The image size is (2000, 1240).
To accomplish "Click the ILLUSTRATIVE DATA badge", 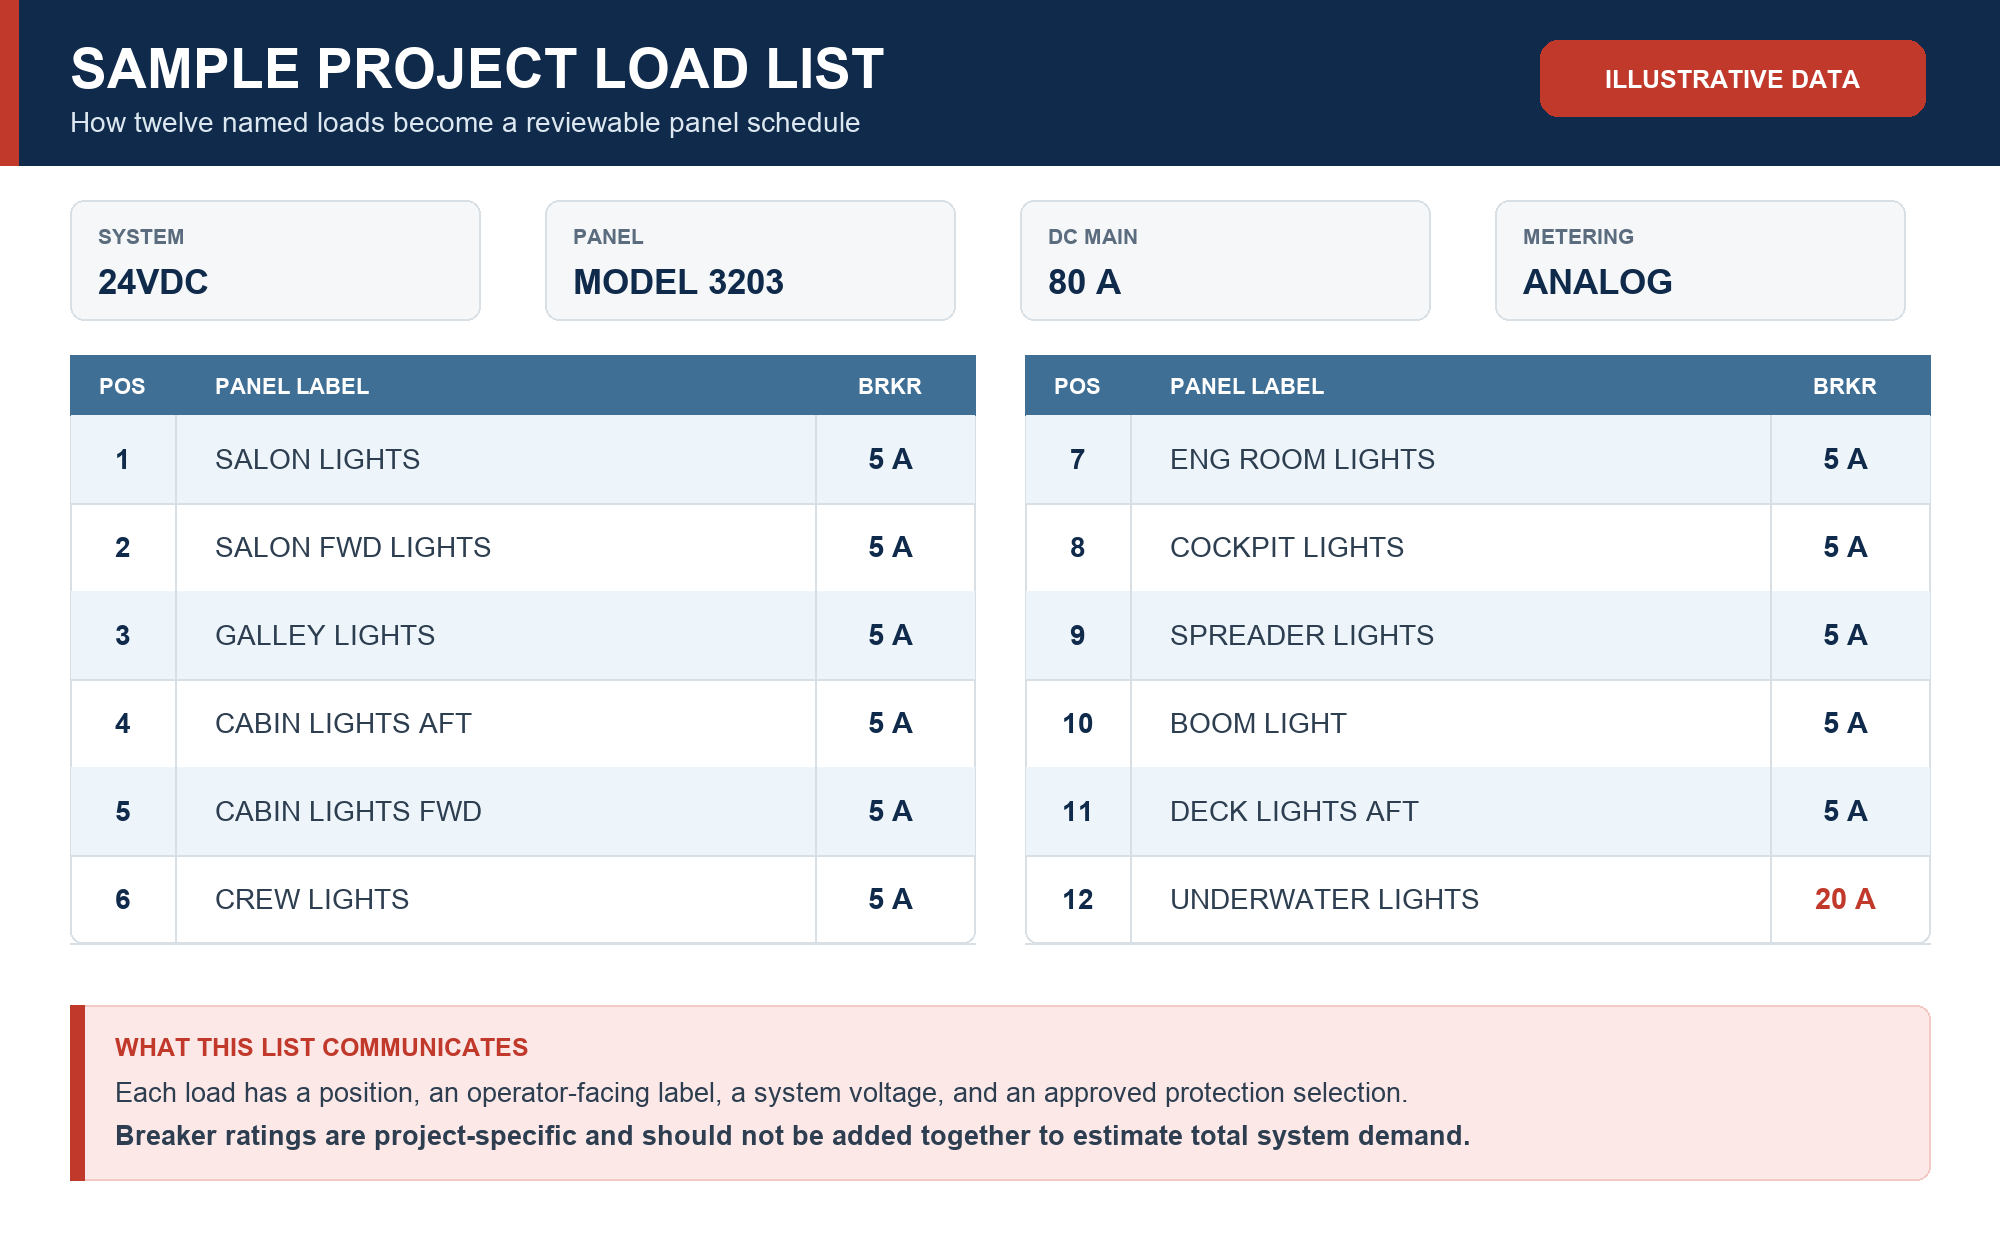I will pos(1732,79).
